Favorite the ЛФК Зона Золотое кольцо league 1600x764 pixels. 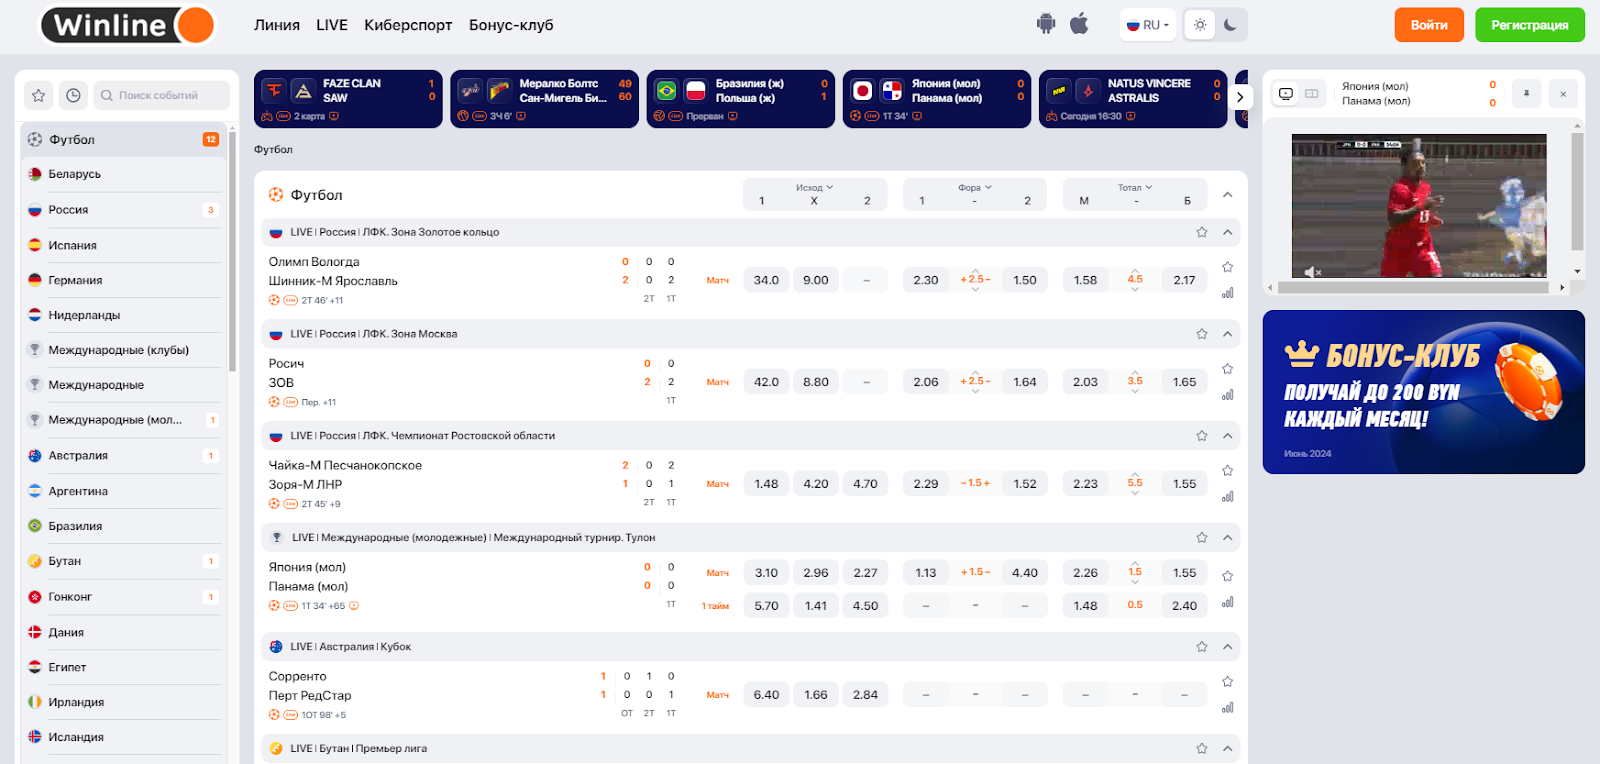[1202, 232]
